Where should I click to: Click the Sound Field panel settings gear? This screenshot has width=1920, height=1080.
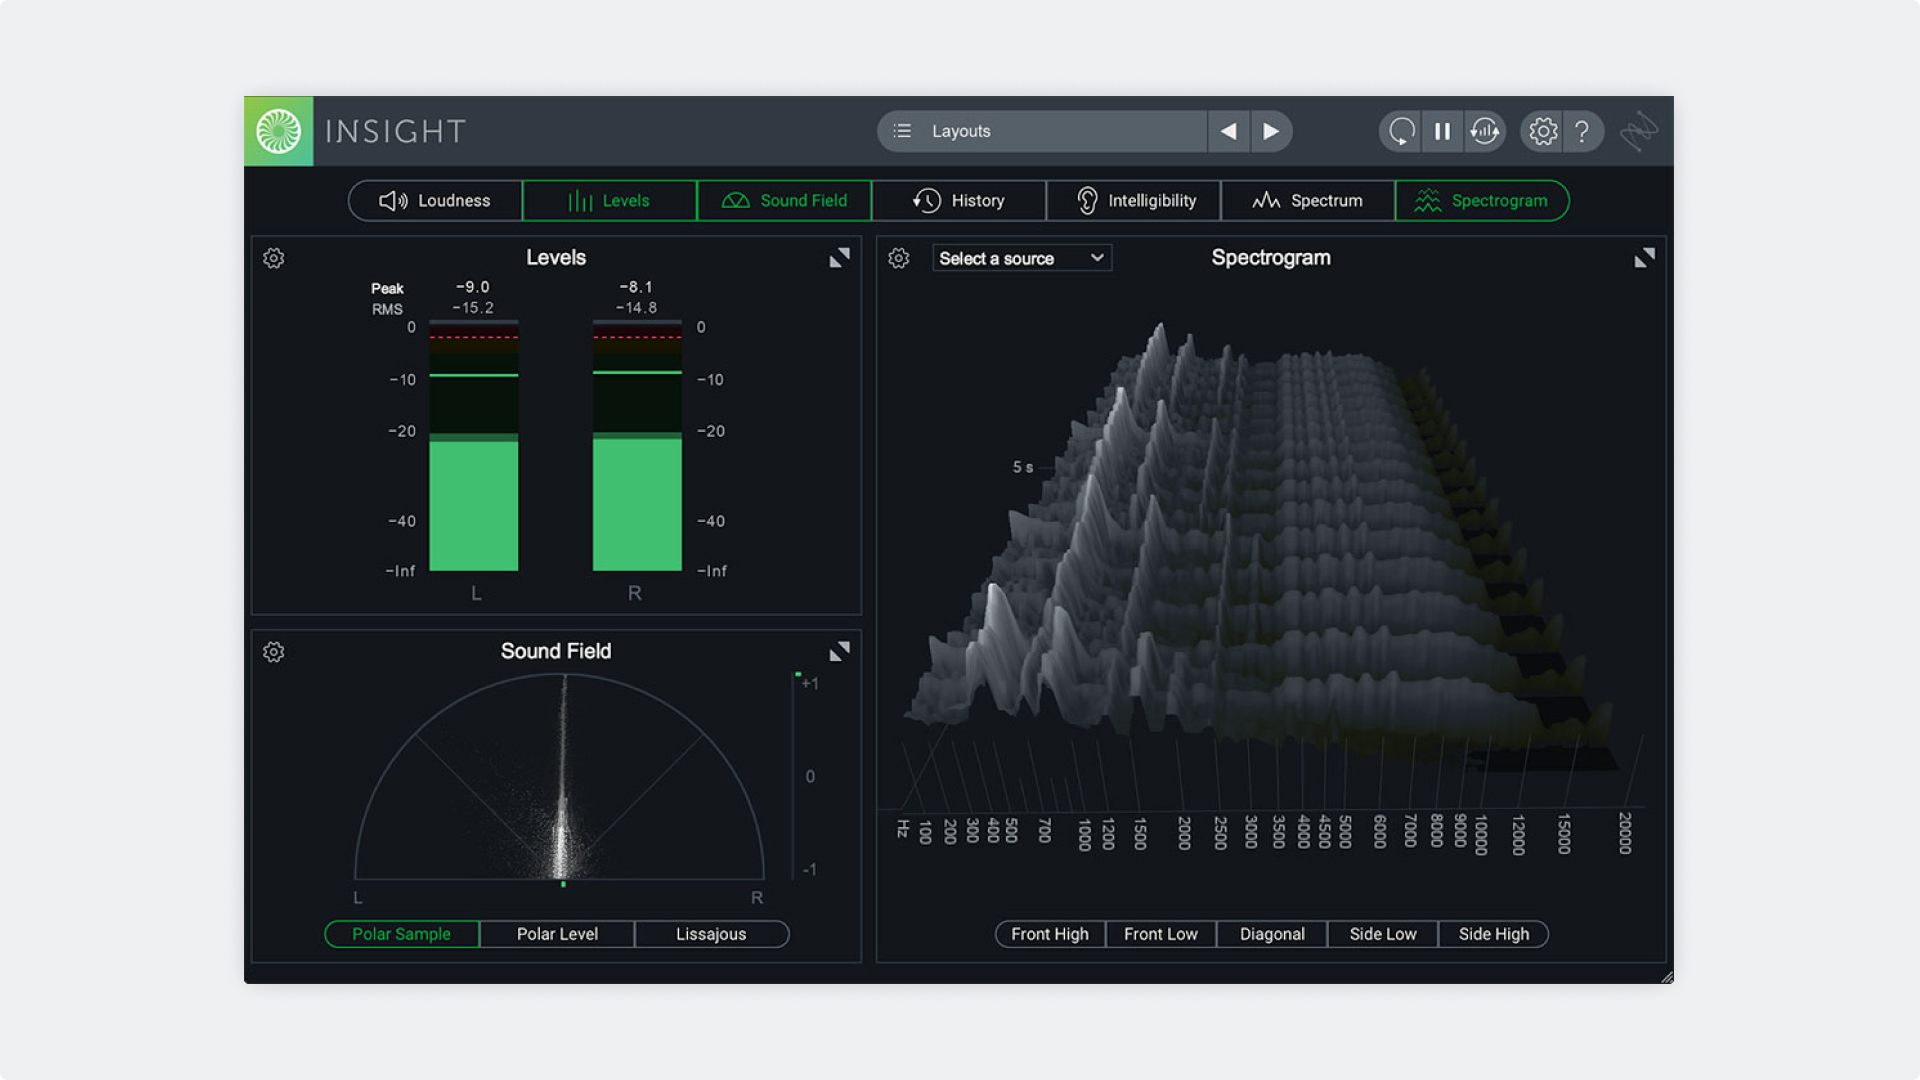coord(274,651)
